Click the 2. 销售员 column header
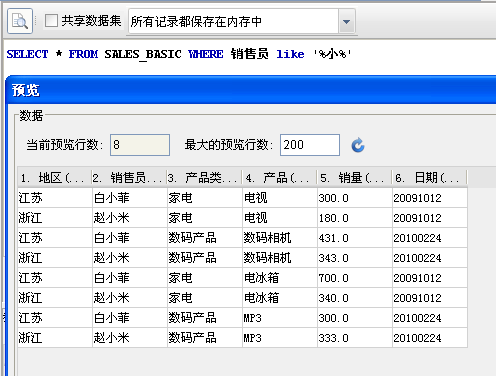The height and width of the screenshot is (376, 496). (129, 178)
